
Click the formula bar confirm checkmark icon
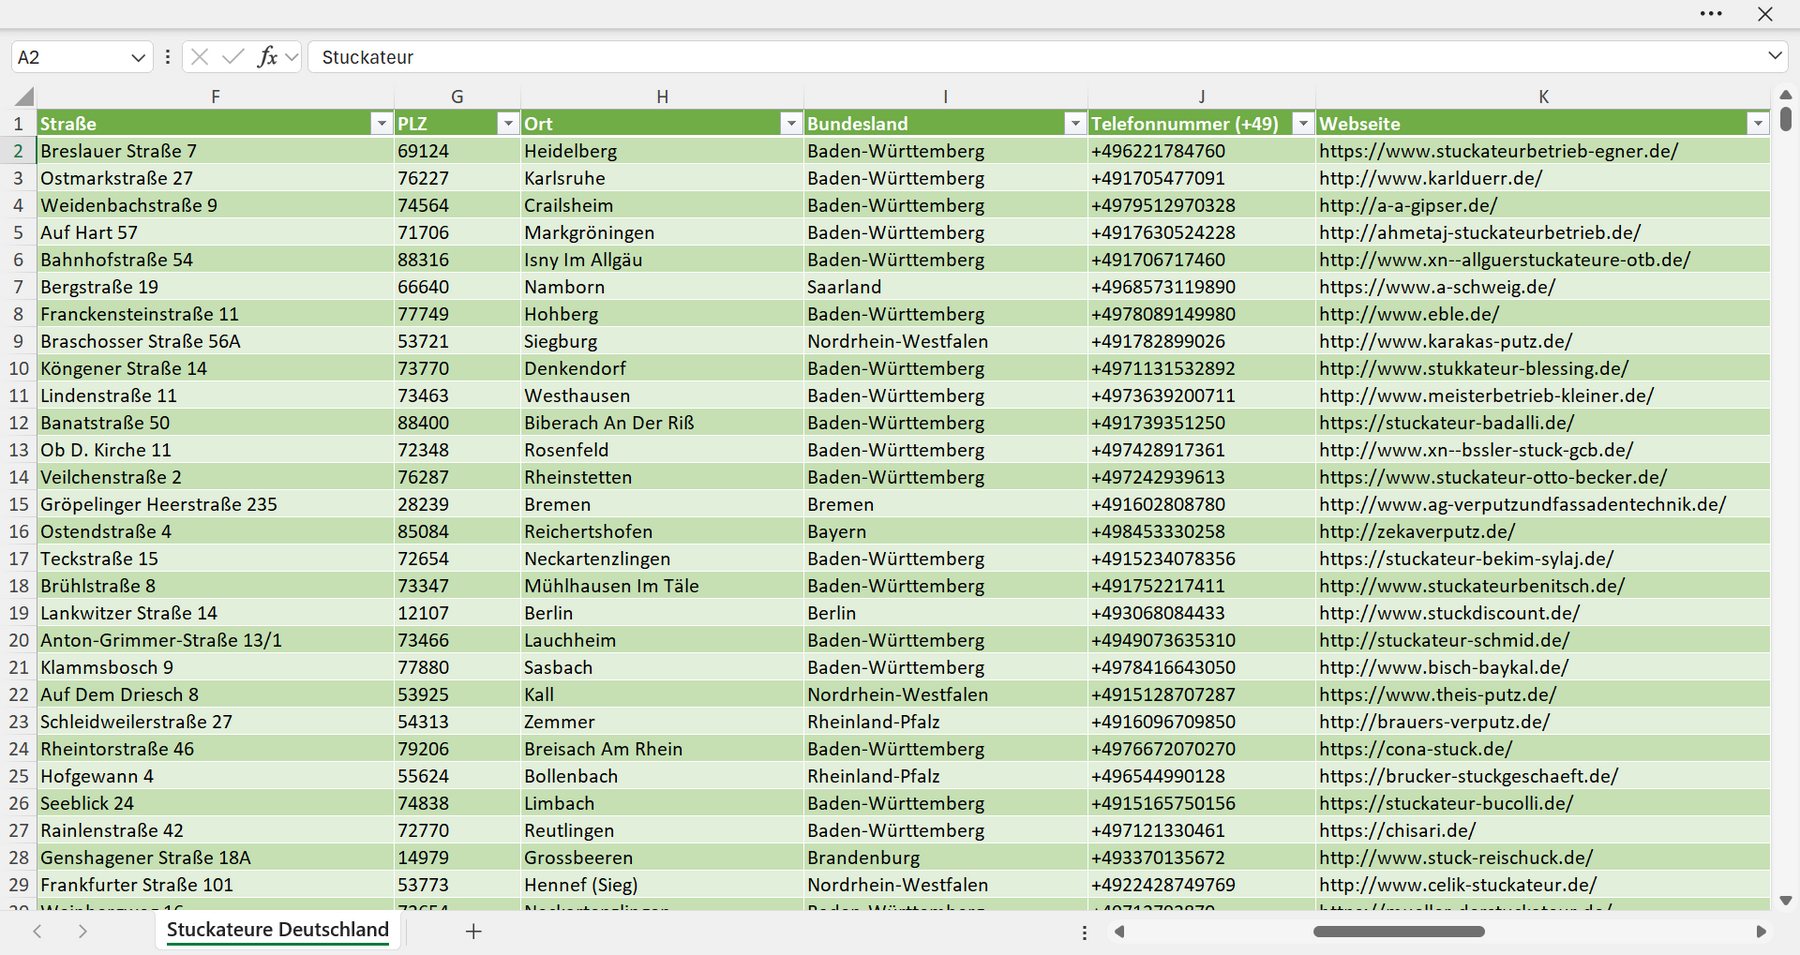click(233, 57)
